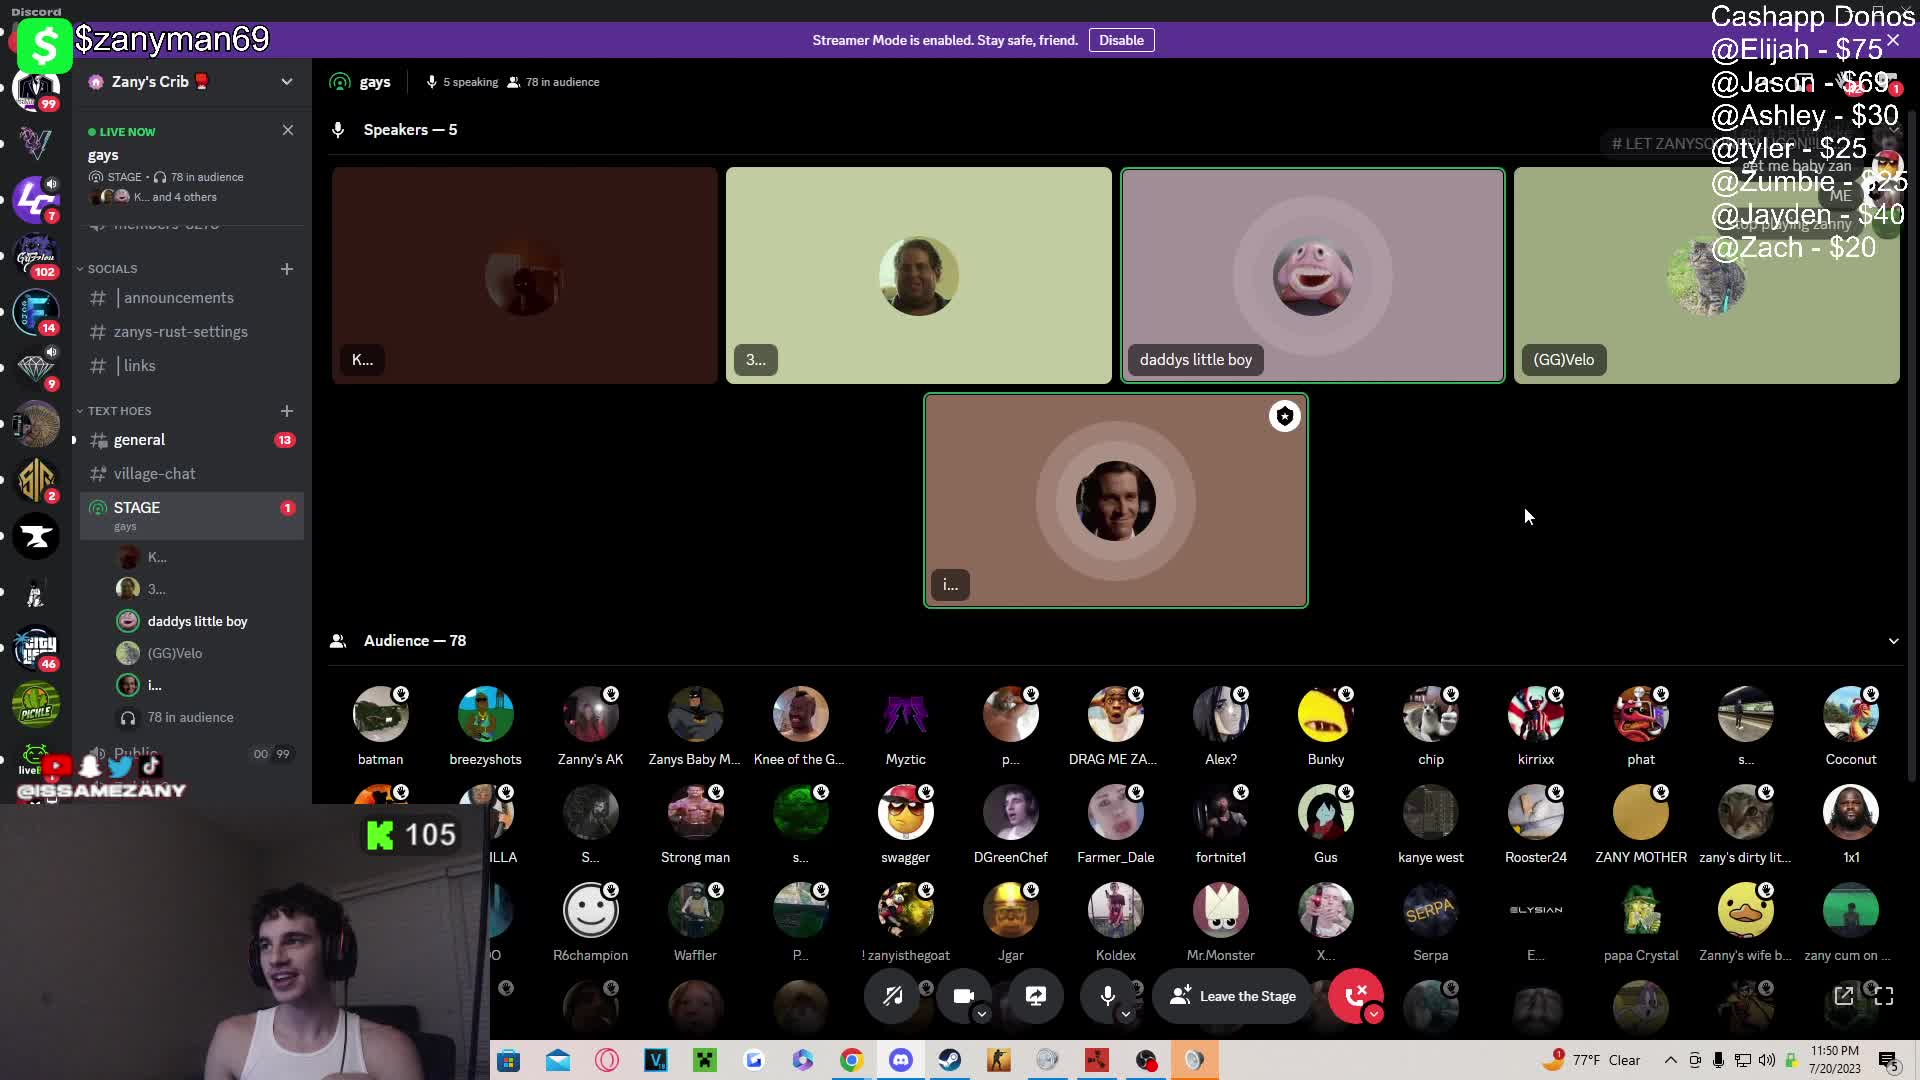This screenshot has height=1080, width=1920.
Task: Collapse the Audience section chevron
Action: coord(1893,641)
